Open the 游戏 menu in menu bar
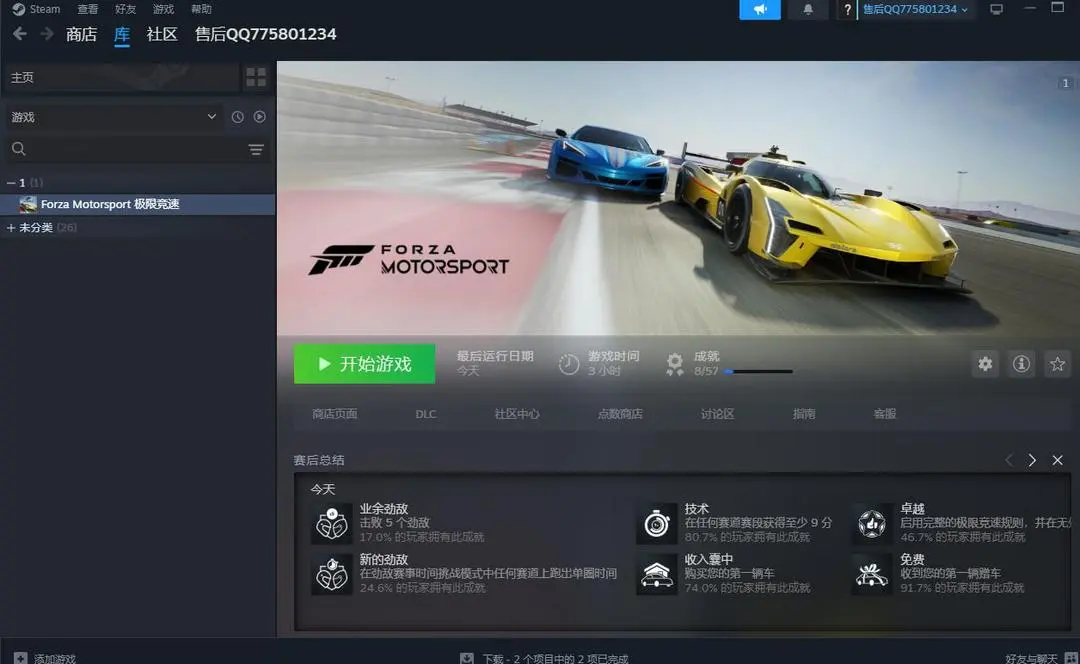Image resolution: width=1080 pixels, height=664 pixels. [163, 9]
